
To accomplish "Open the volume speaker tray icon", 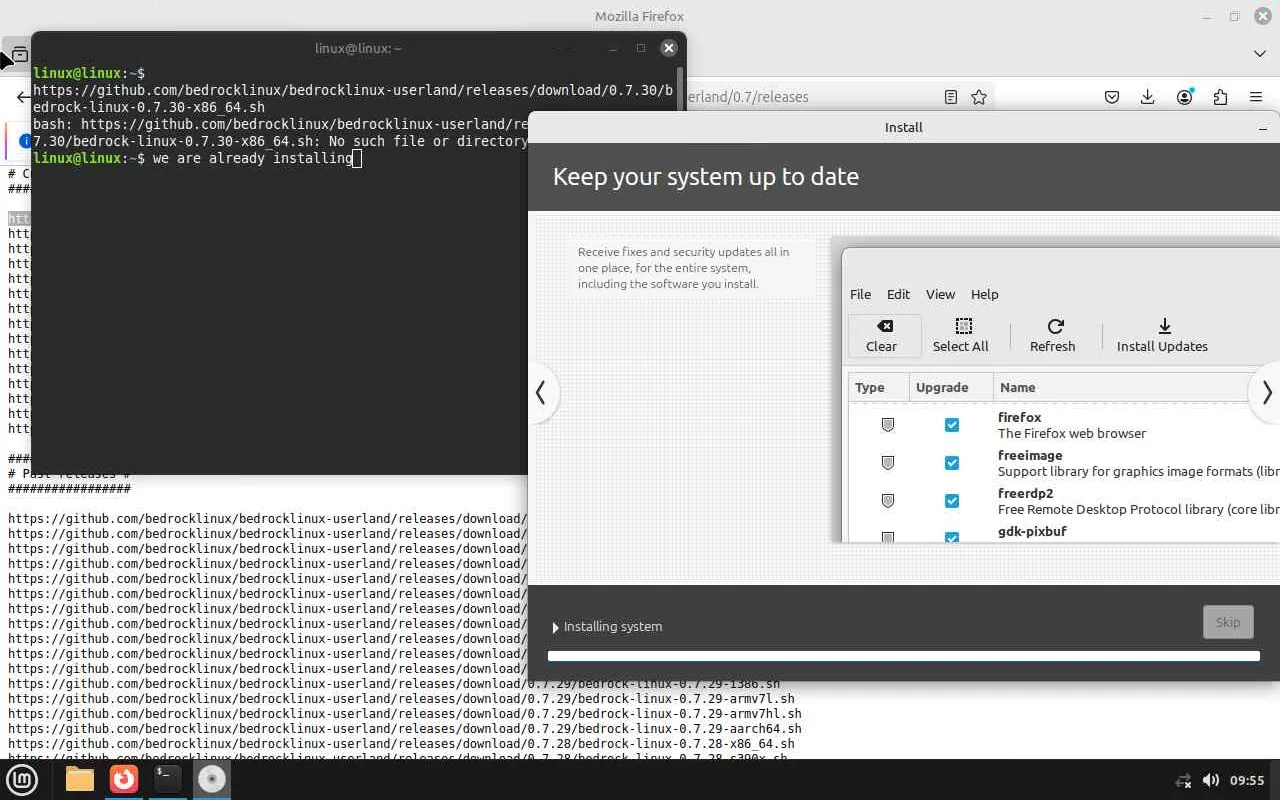I will coord(1210,780).
